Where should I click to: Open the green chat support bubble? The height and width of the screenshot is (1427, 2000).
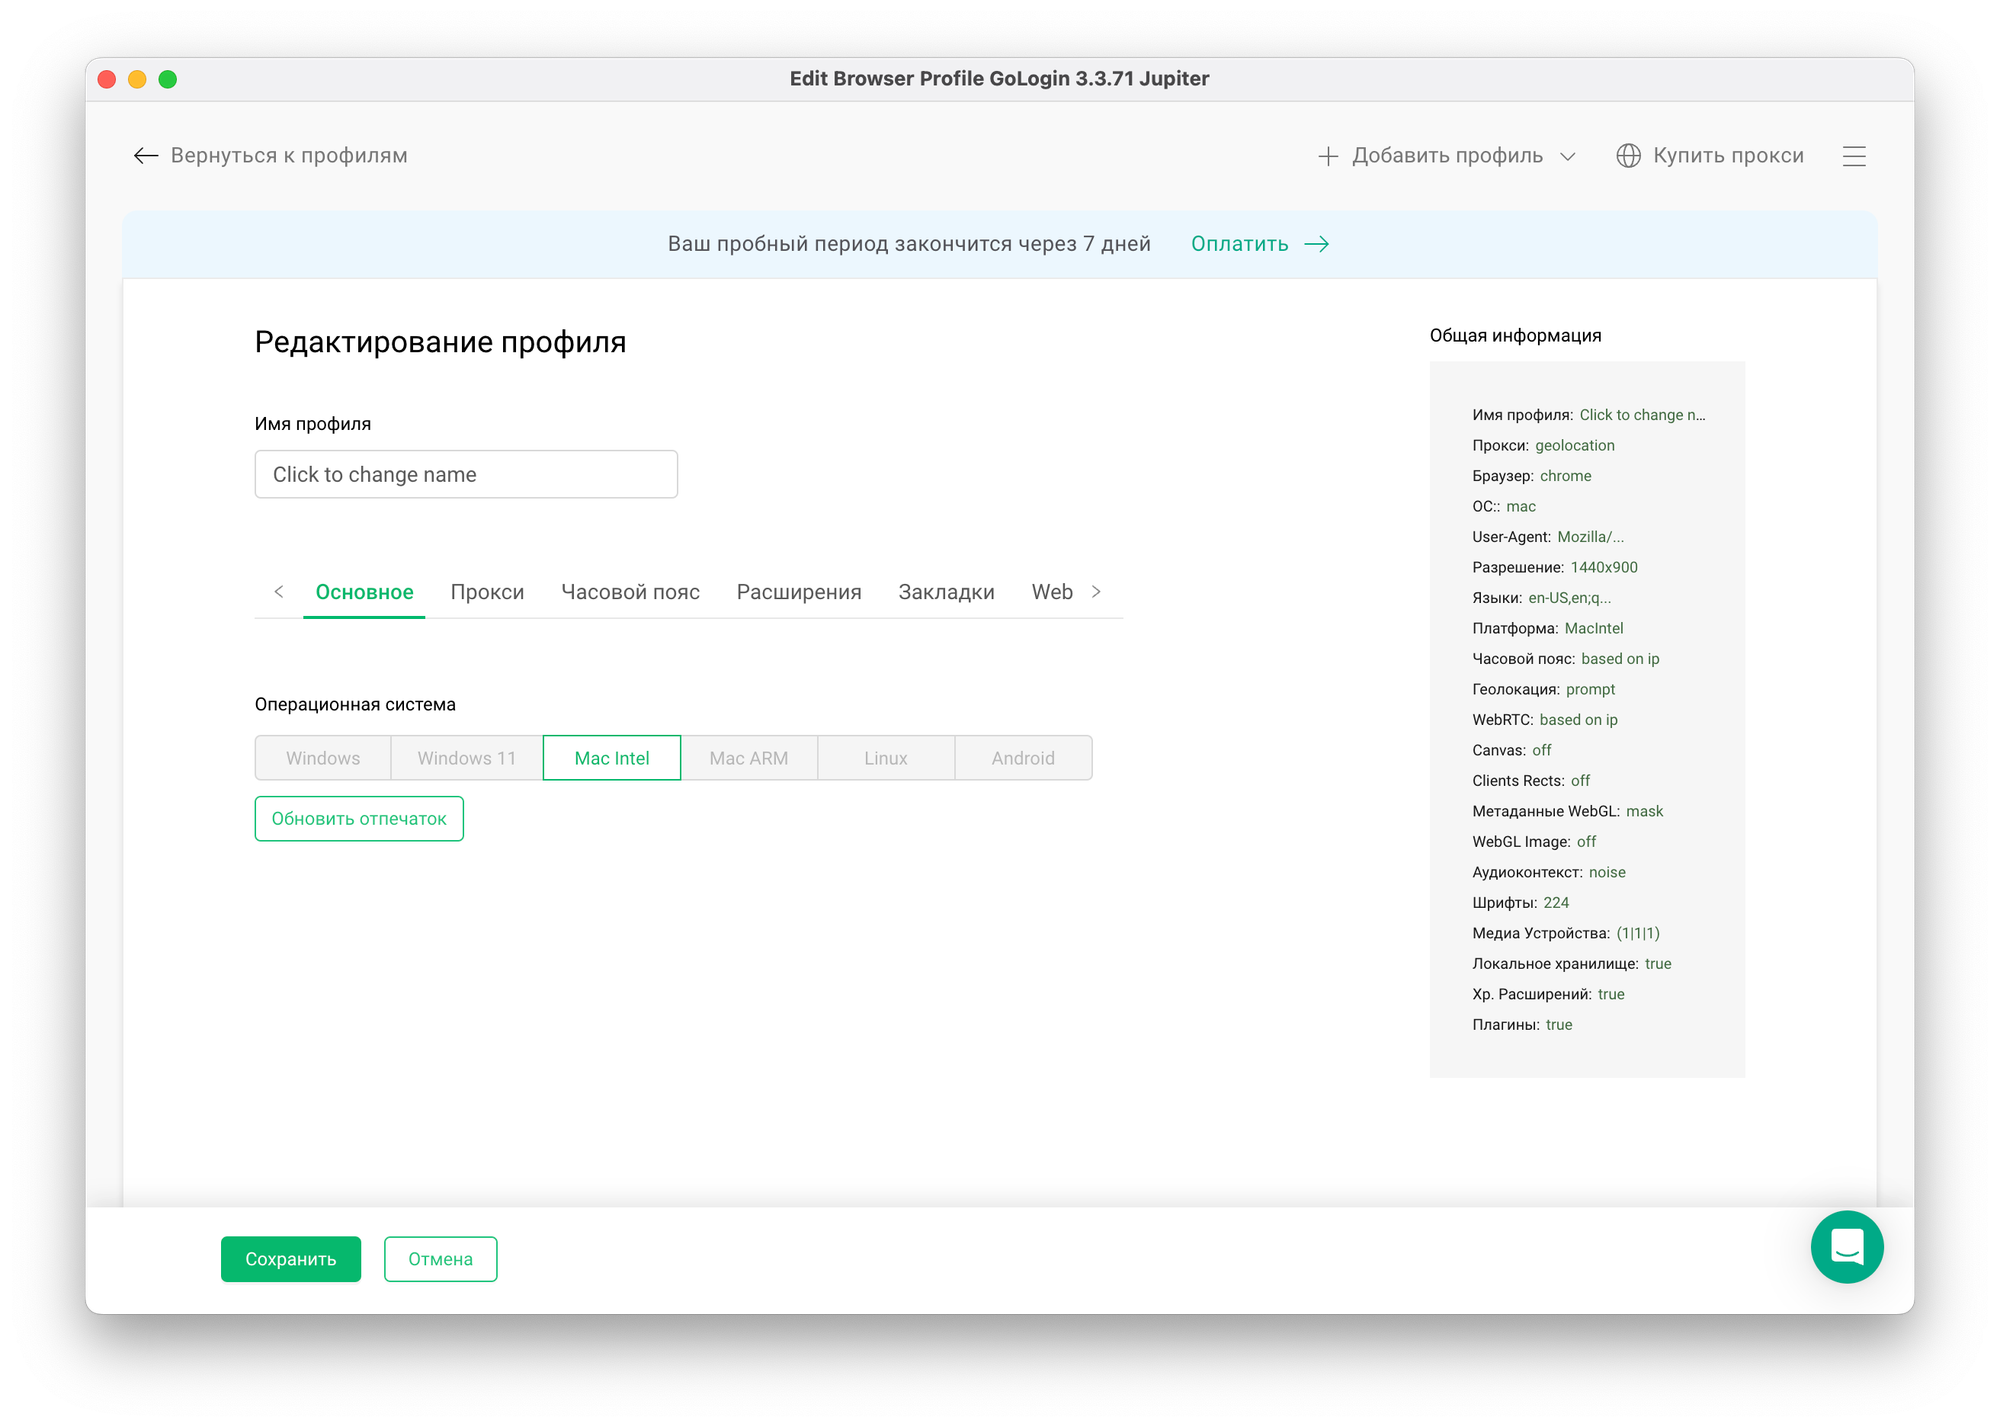click(x=1846, y=1246)
